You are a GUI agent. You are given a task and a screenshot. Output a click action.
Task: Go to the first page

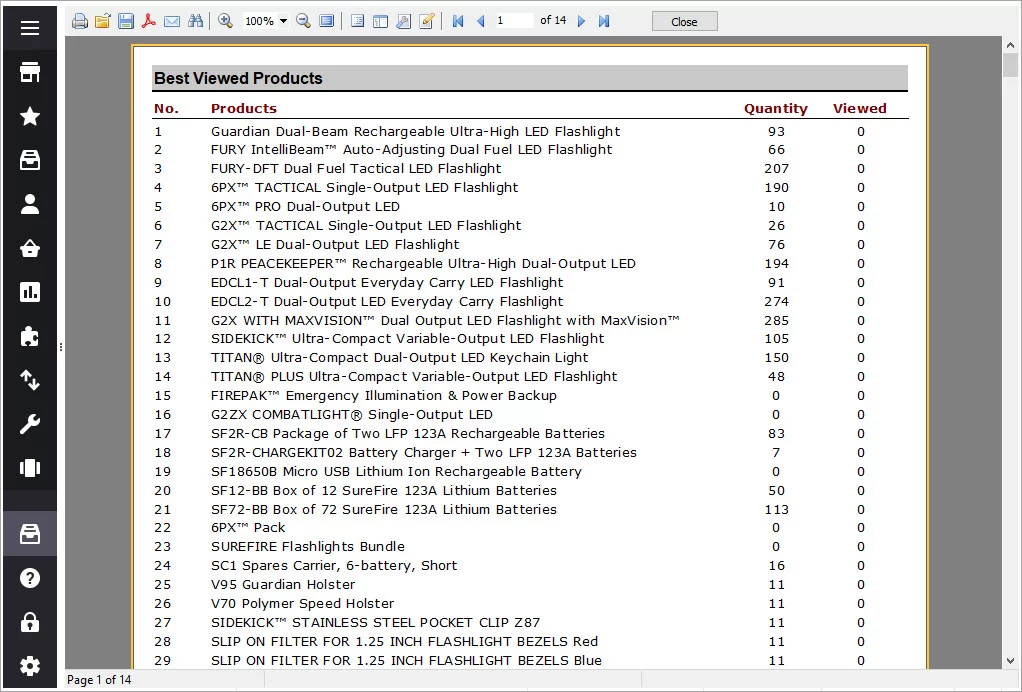click(x=458, y=22)
